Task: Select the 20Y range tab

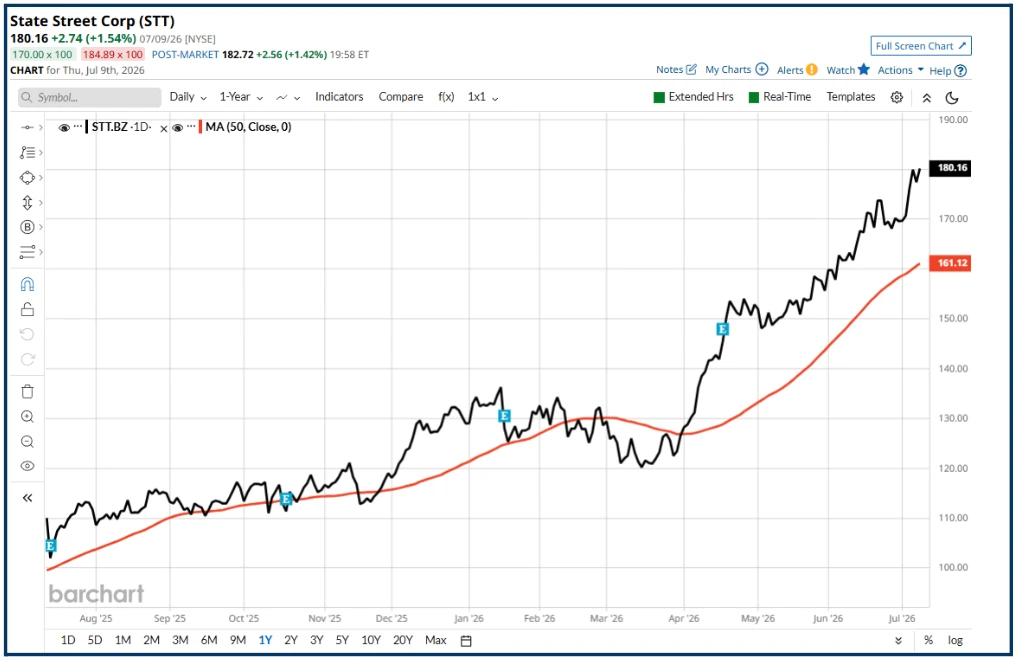Action: (x=402, y=640)
